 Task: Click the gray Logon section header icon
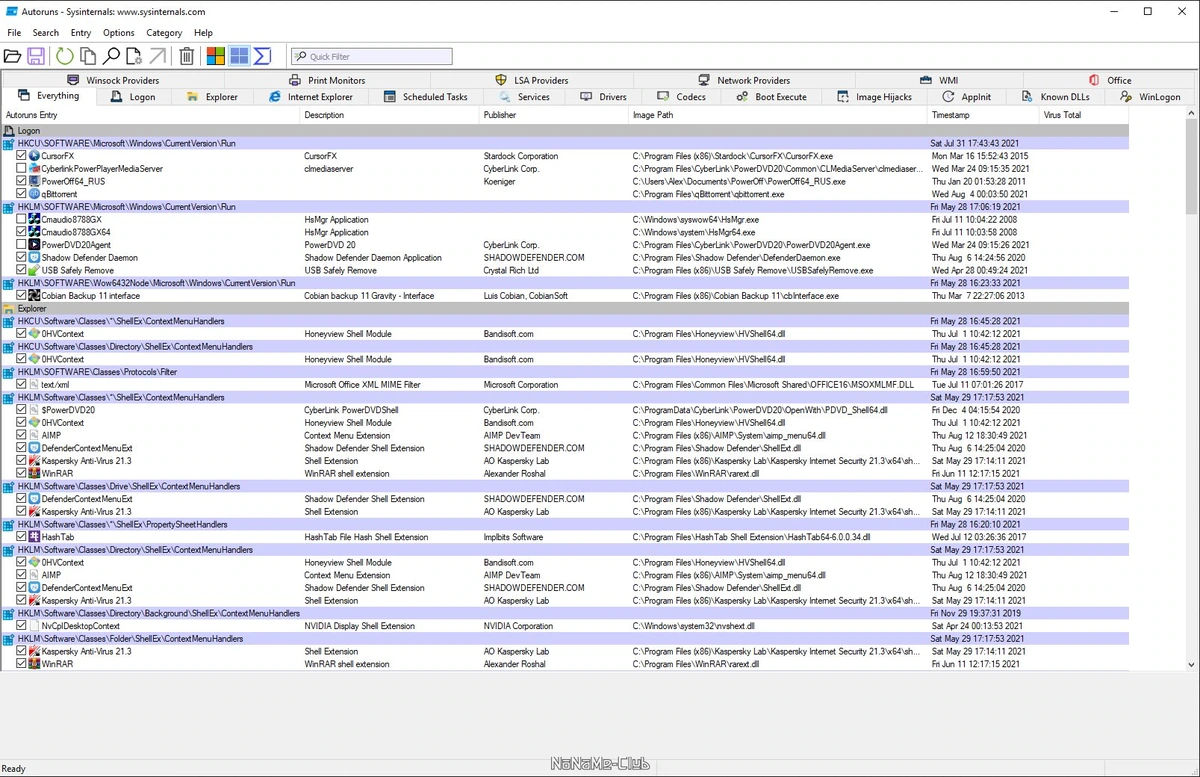coord(9,131)
